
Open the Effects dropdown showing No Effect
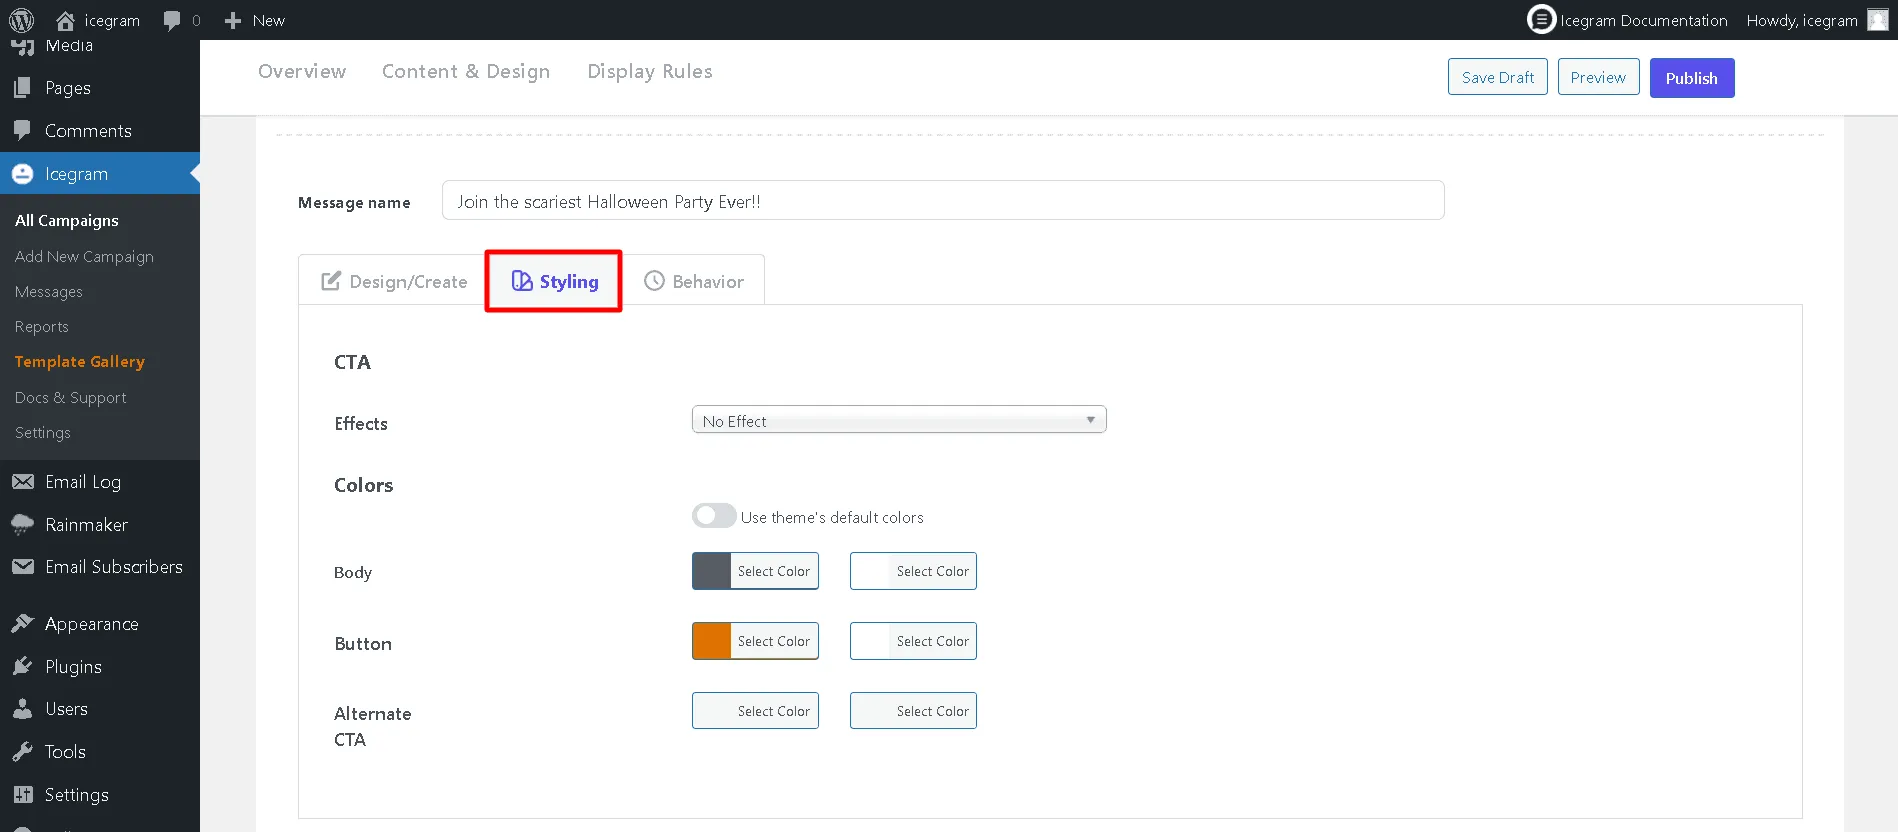[x=899, y=420]
